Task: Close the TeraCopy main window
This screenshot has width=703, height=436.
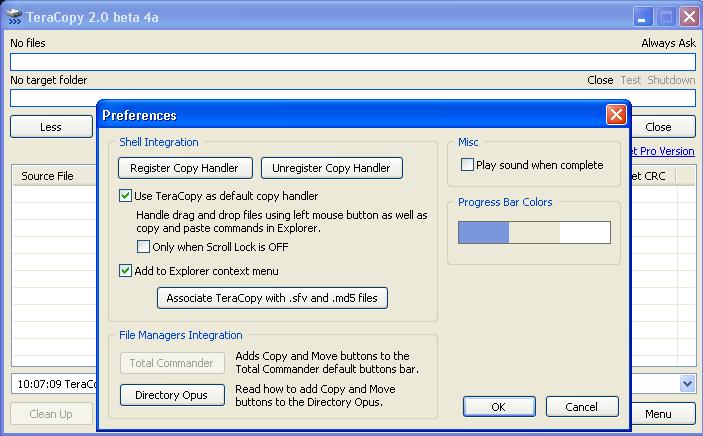Action: coord(689,17)
